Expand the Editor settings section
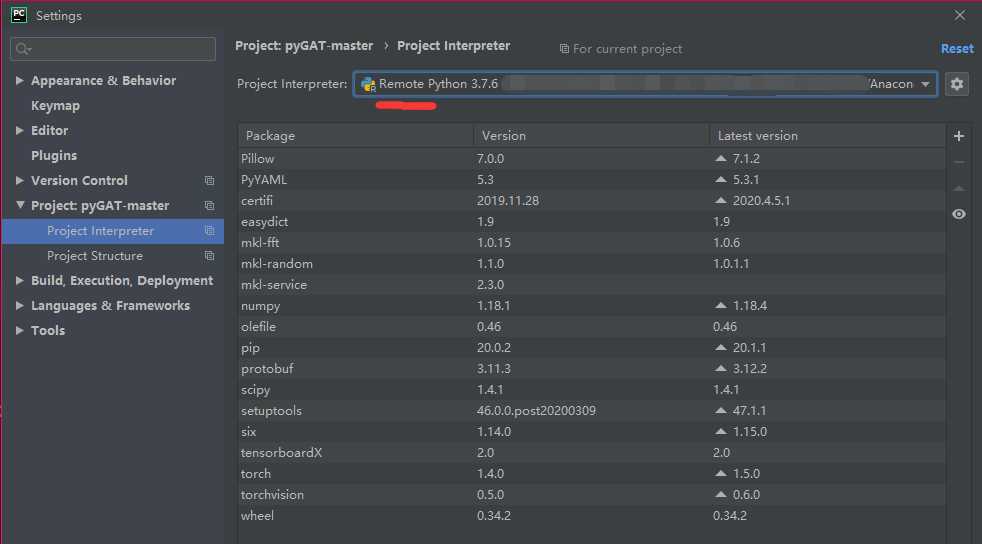Screen dimensions: 982x544 (20, 131)
